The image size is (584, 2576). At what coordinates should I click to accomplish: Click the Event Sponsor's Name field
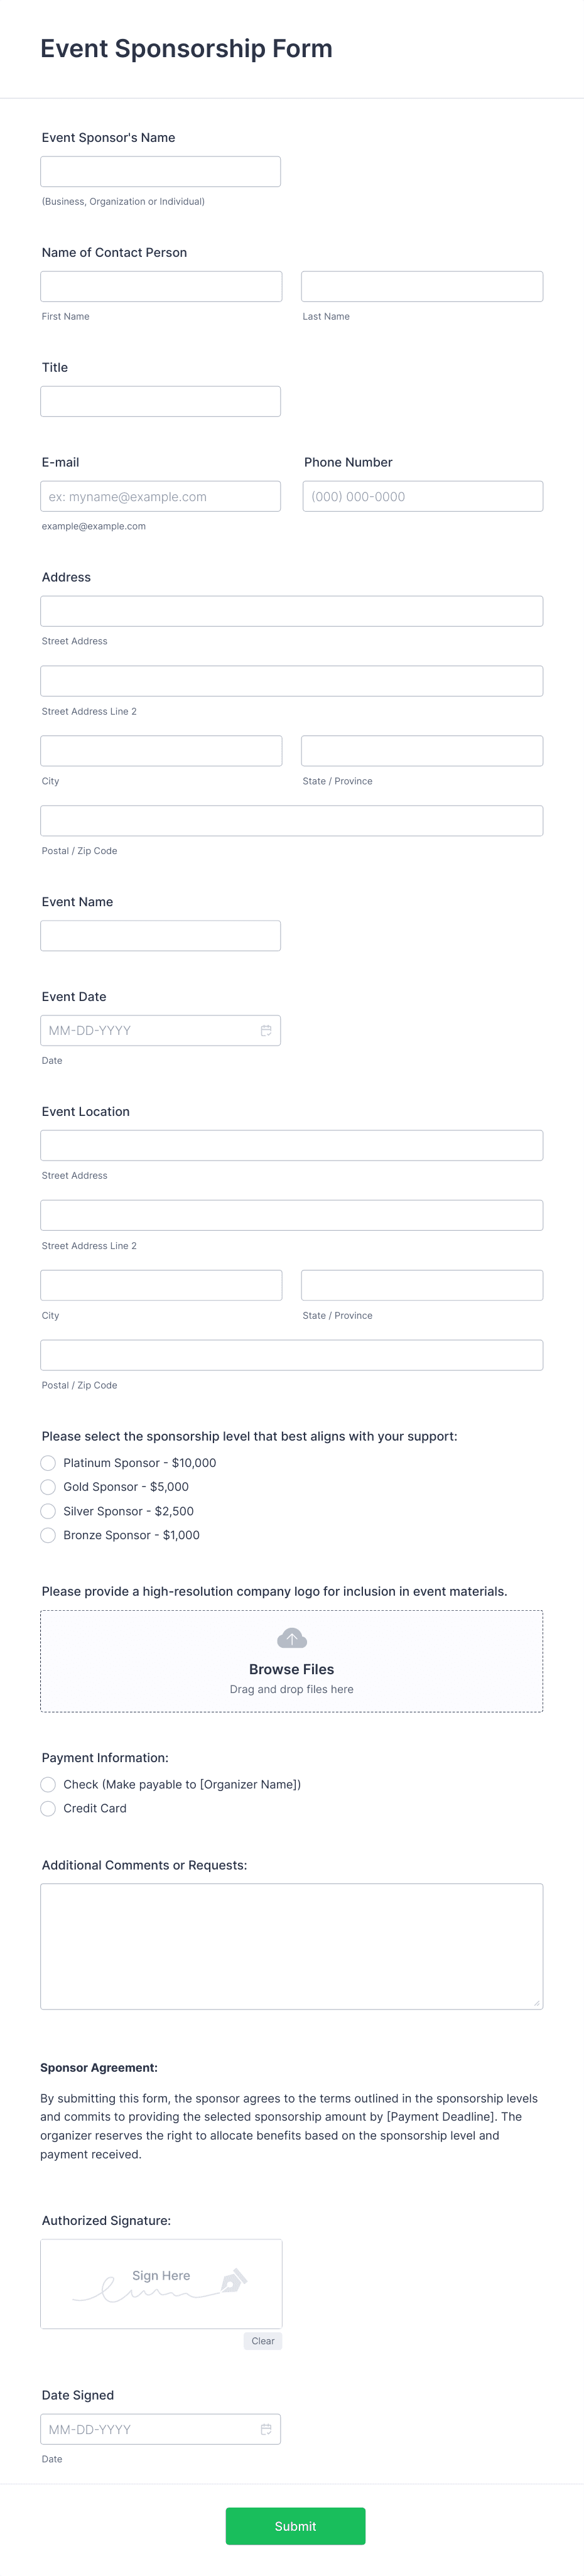click(x=160, y=172)
